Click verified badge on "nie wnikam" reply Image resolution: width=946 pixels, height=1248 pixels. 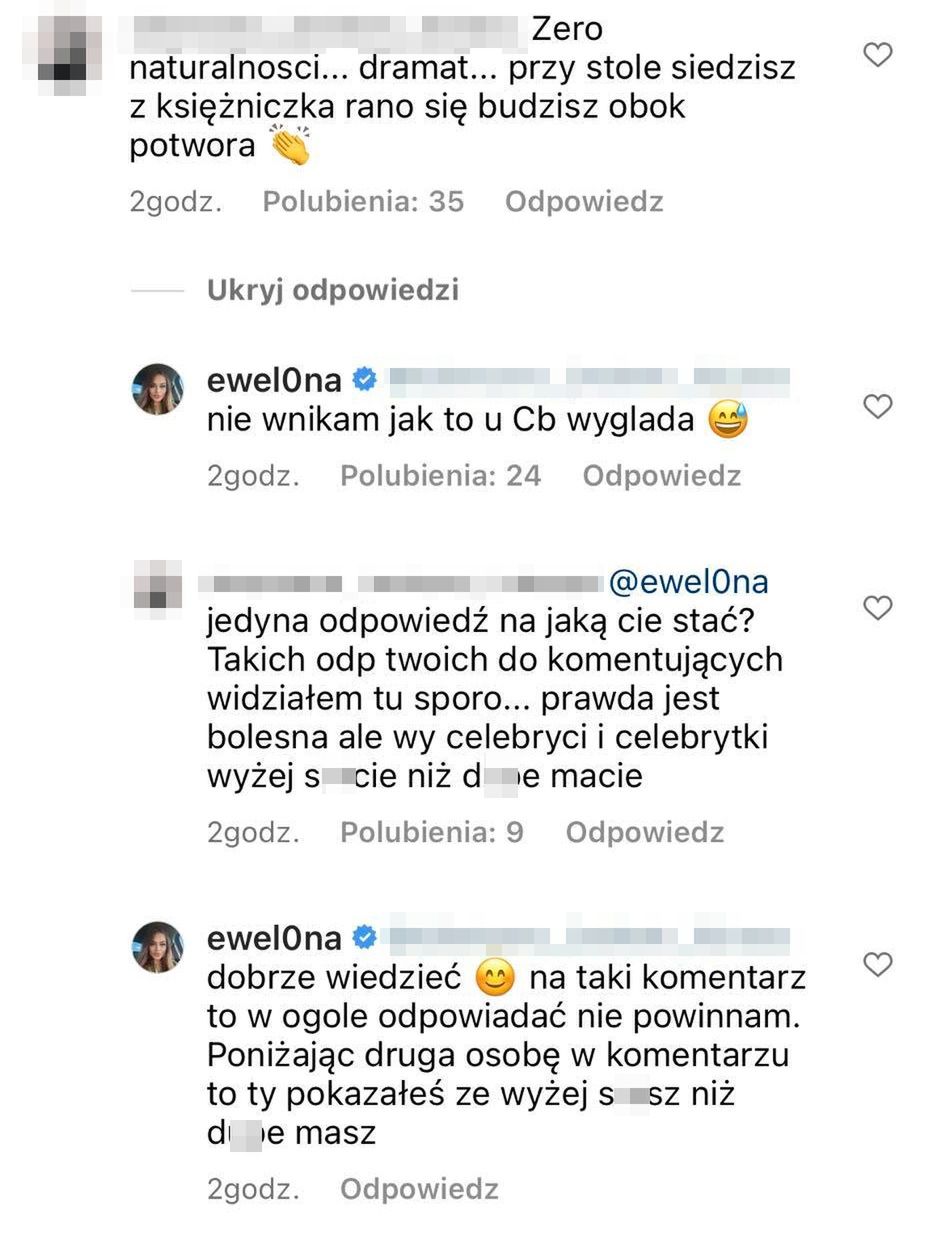coord(364,380)
